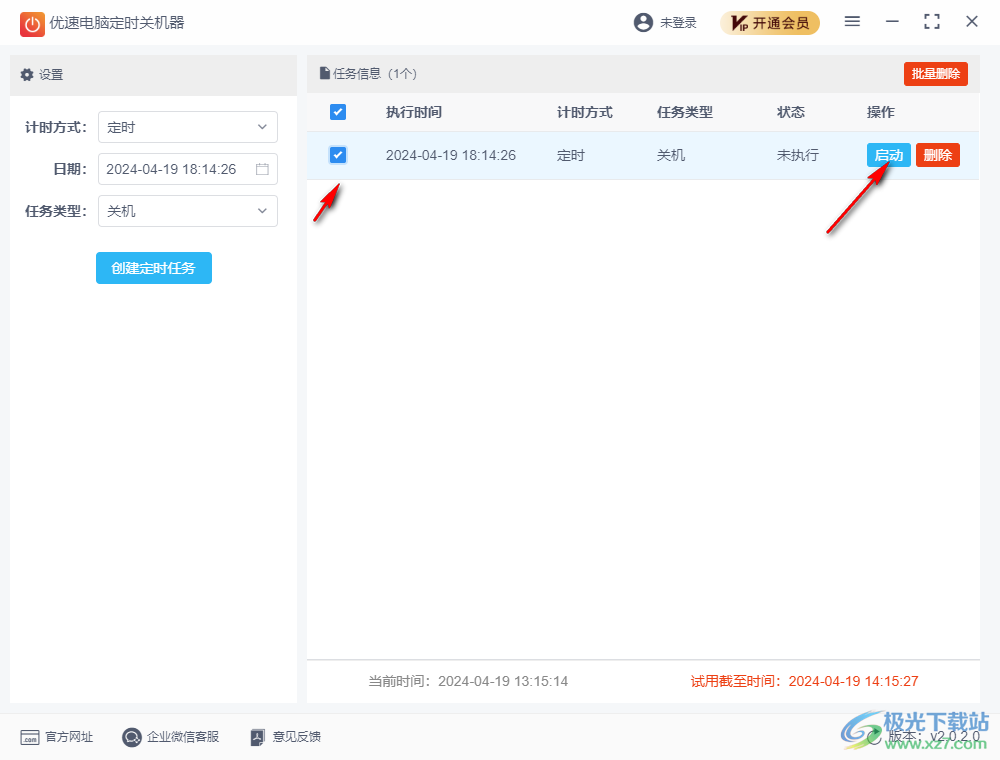
Task: Open the hamburger menu icon
Action: [852, 22]
